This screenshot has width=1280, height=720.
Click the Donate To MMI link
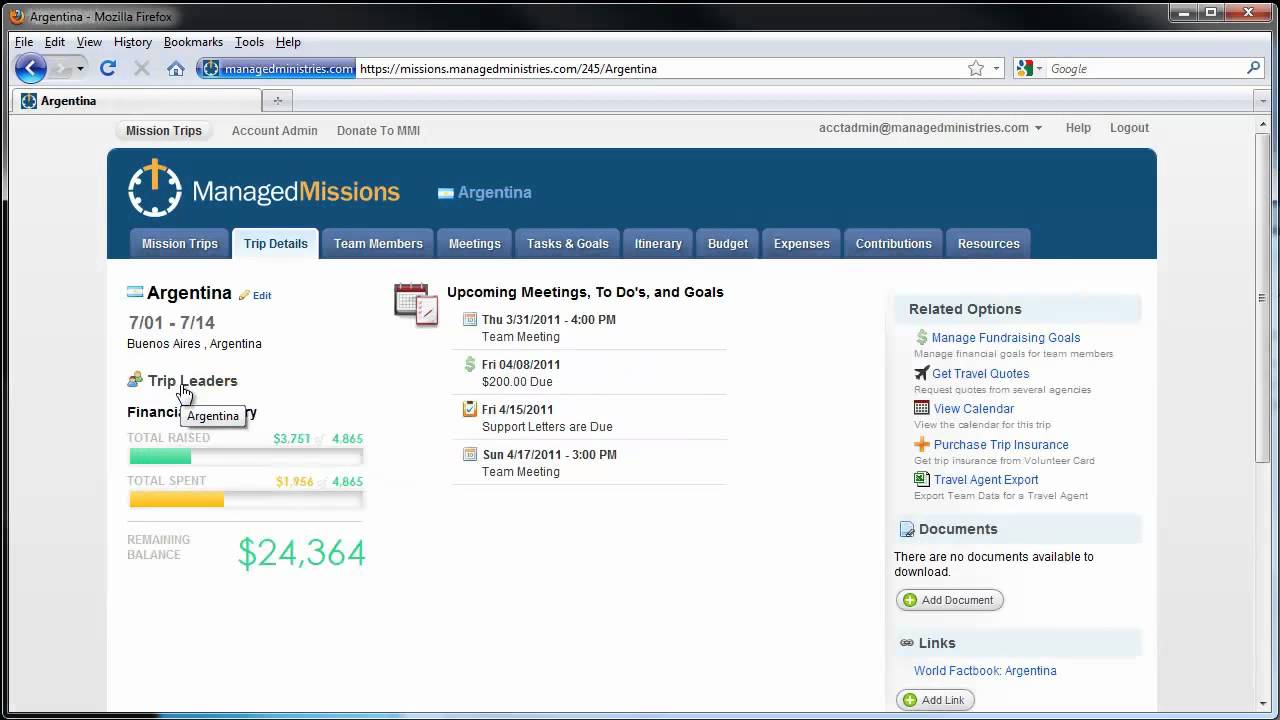[x=378, y=130]
